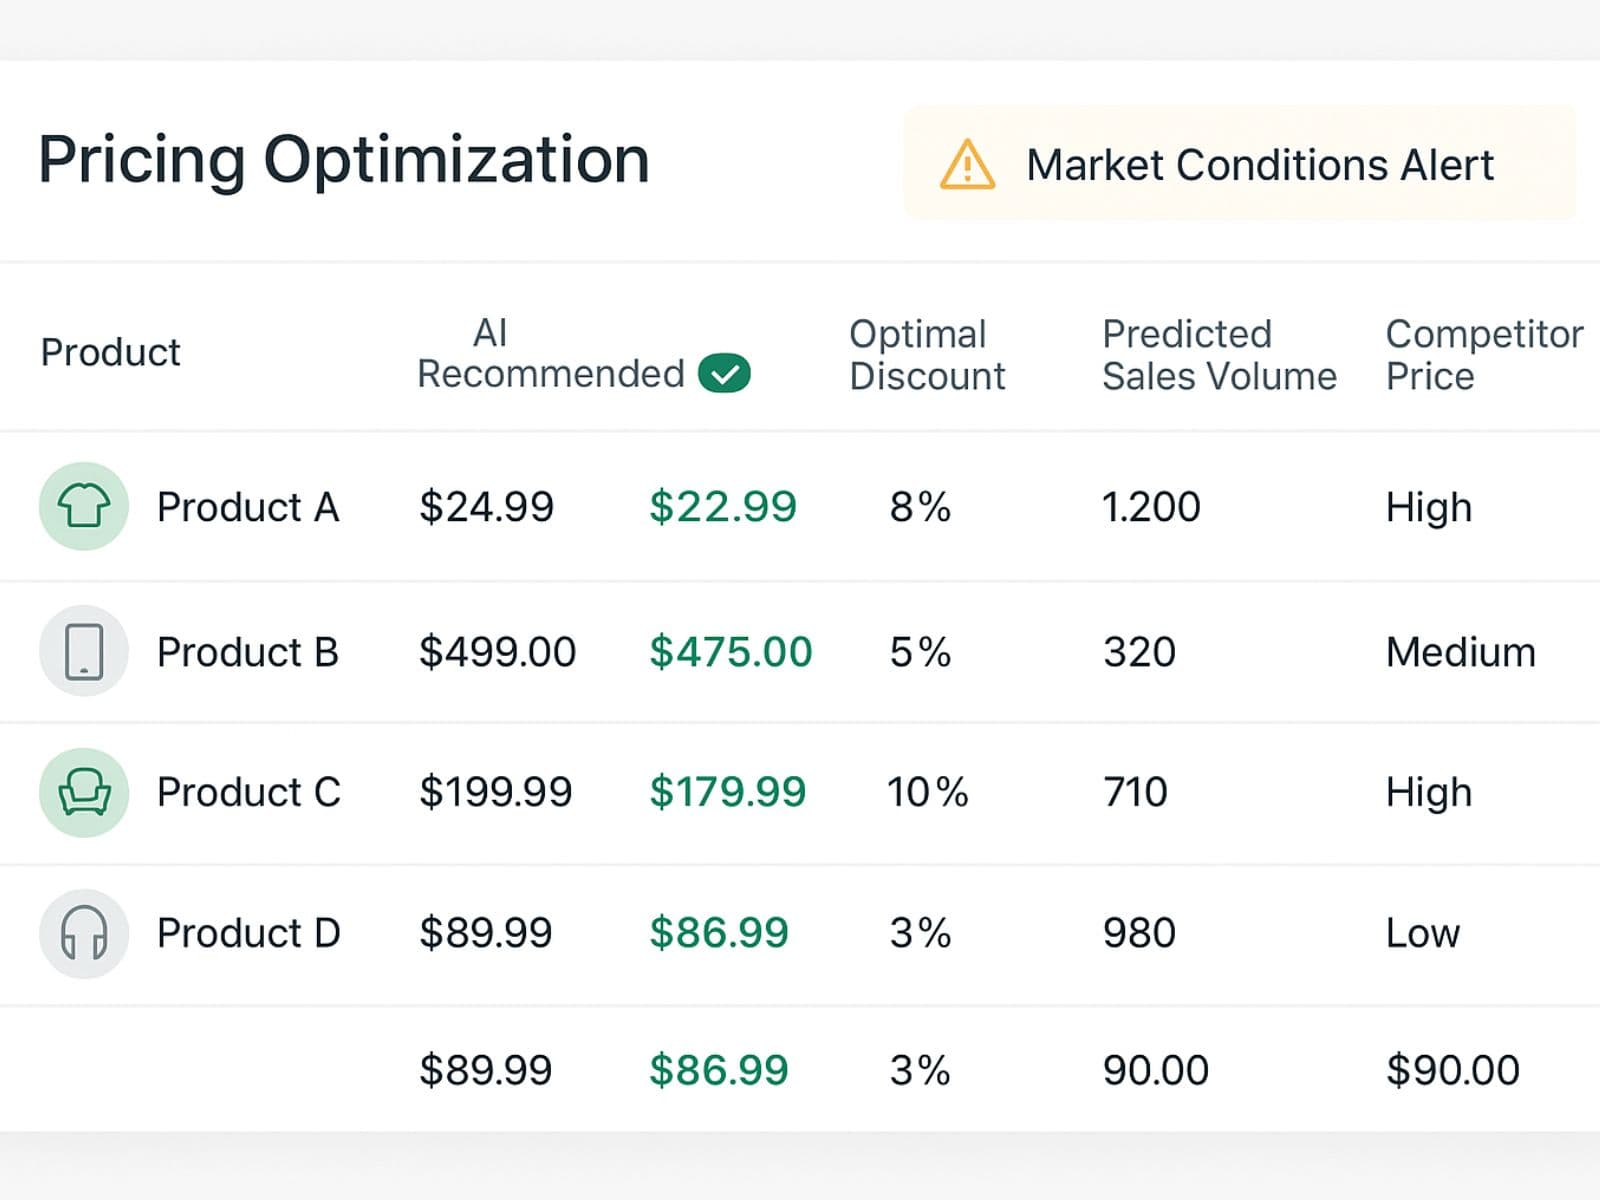The width and height of the screenshot is (1600, 1200).
Task: Click the $90.00 value in the totals row
Action: (1450, 1068)
